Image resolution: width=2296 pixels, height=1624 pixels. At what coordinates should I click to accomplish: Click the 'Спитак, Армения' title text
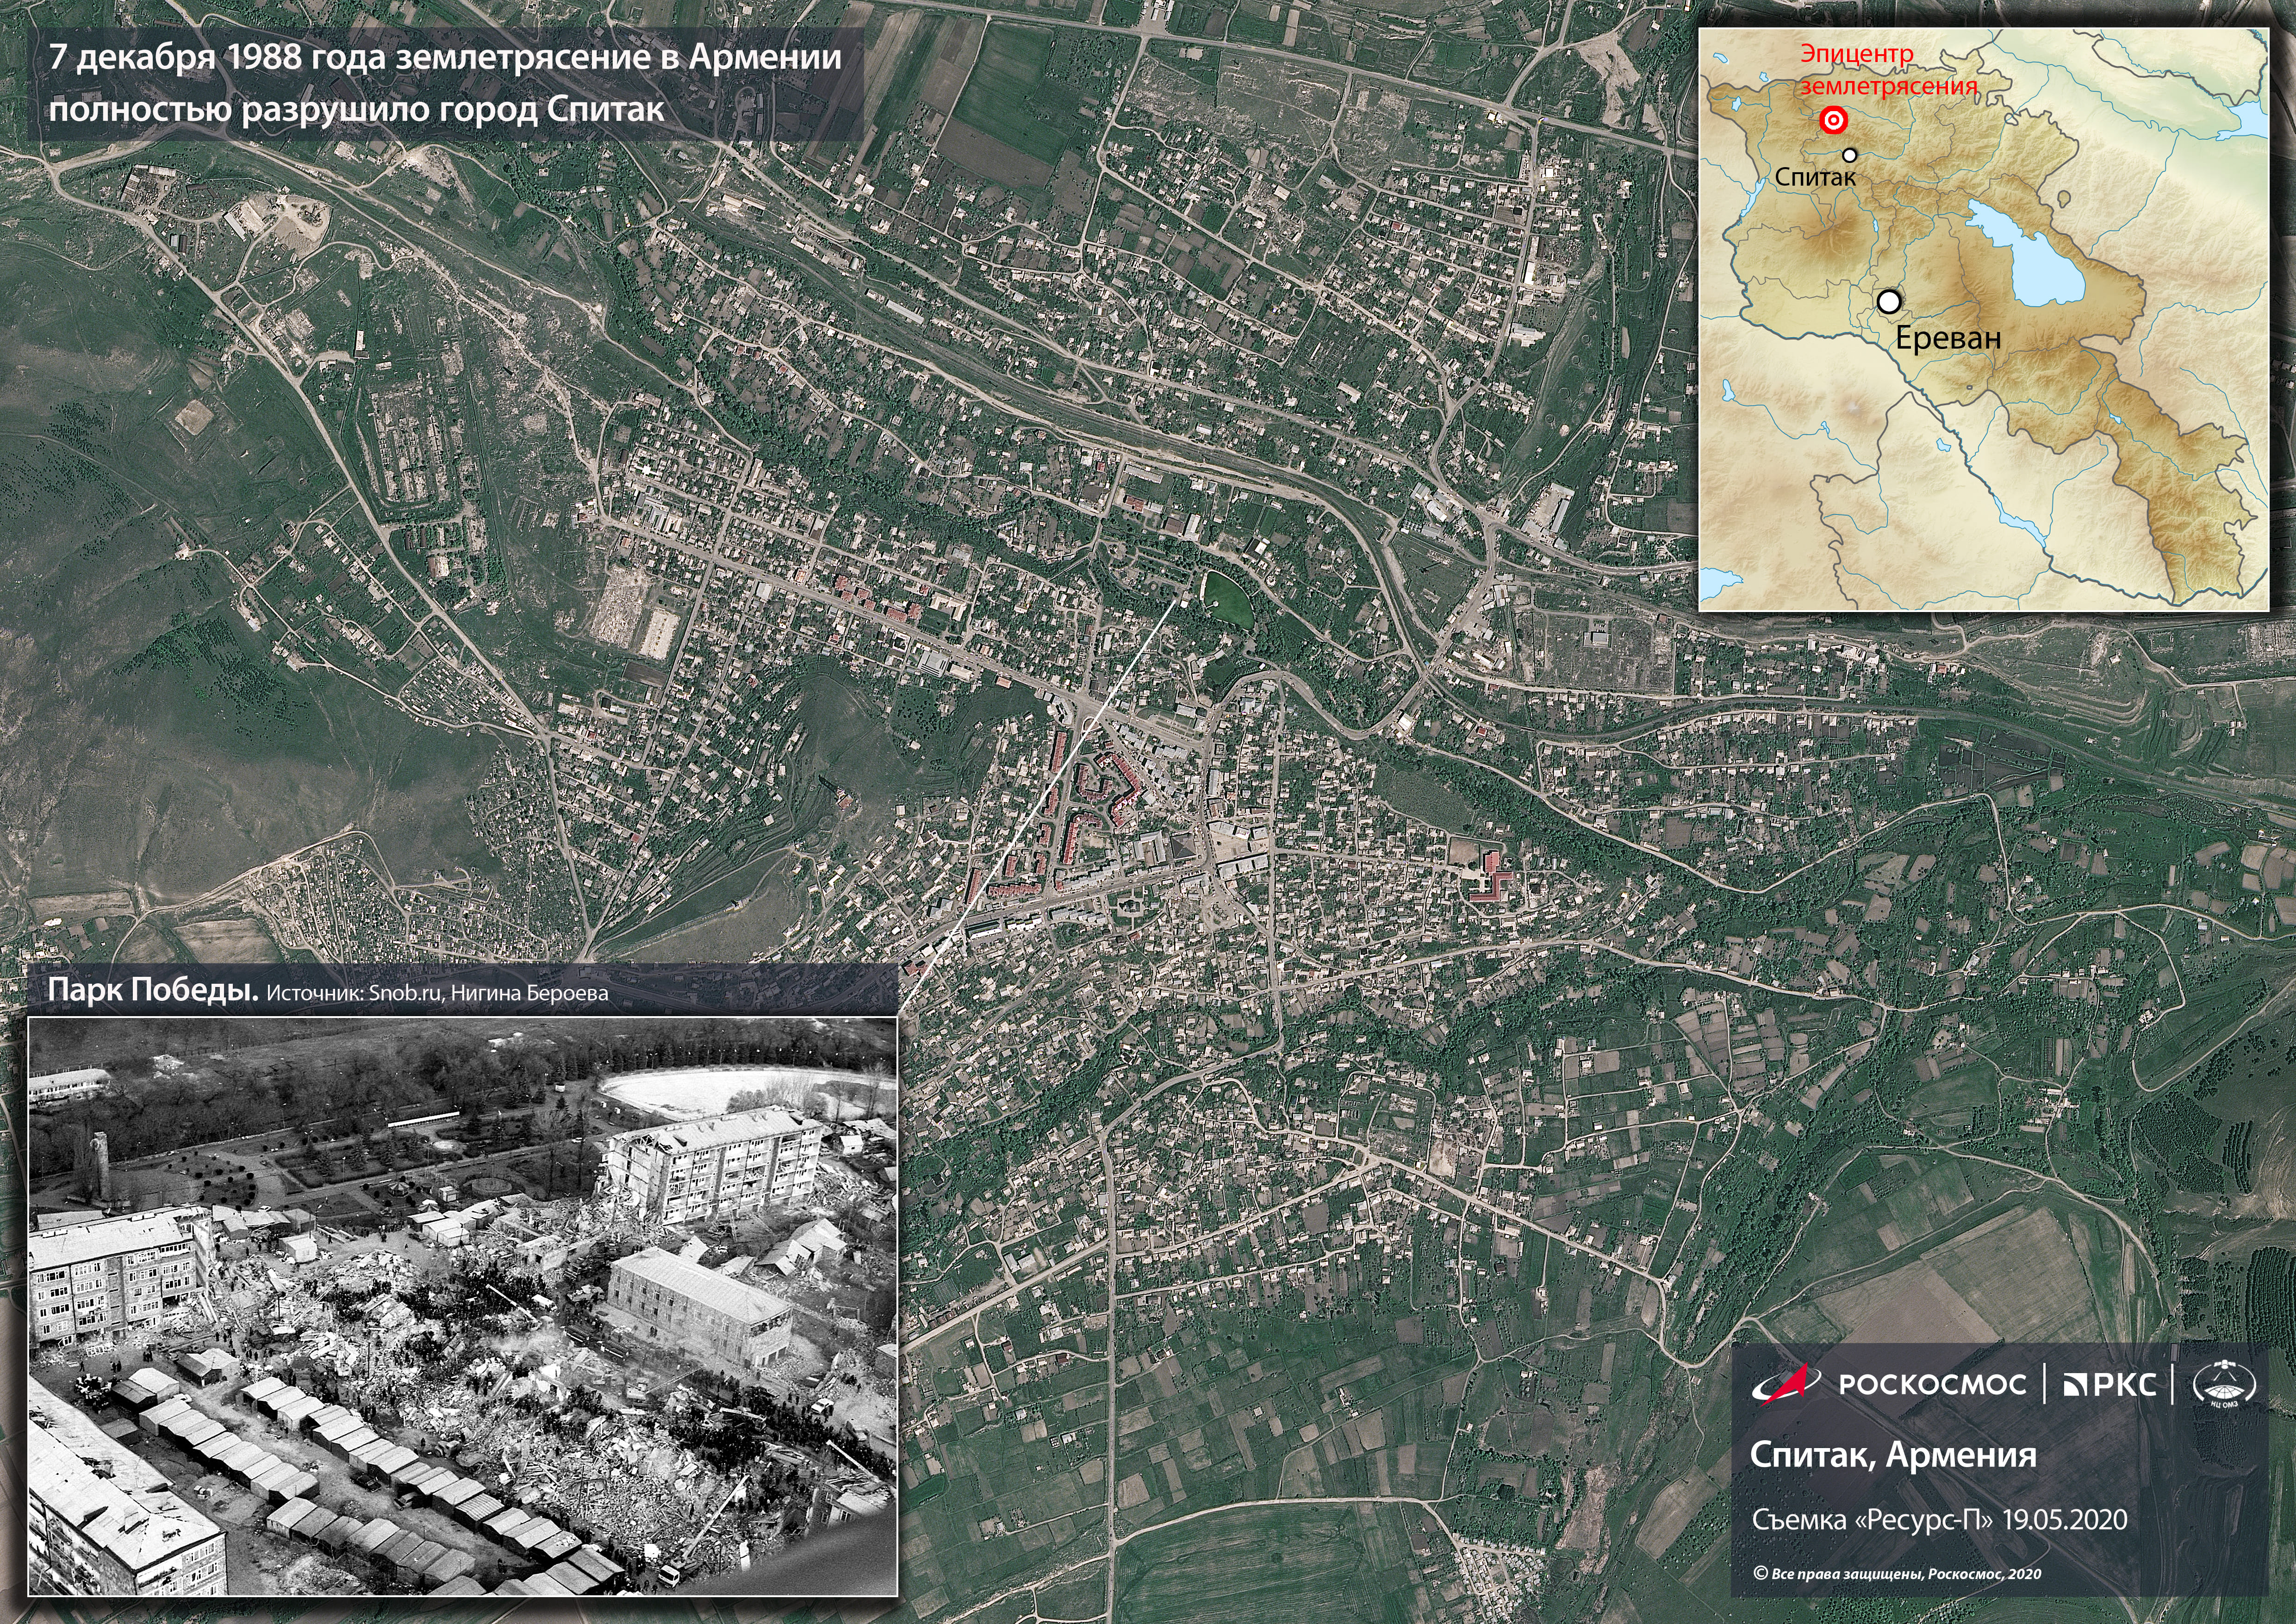coord(1893,1454)
